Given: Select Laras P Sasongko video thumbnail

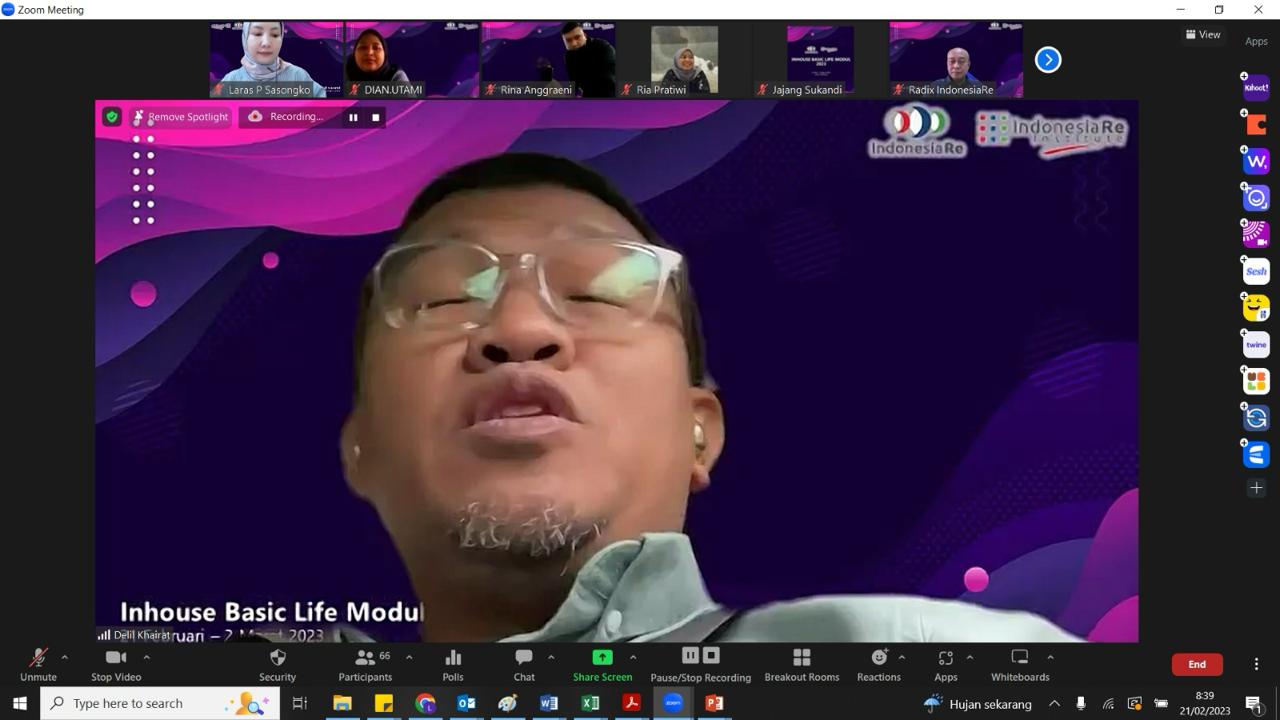Looking at the screenshot, I should 276,60.
